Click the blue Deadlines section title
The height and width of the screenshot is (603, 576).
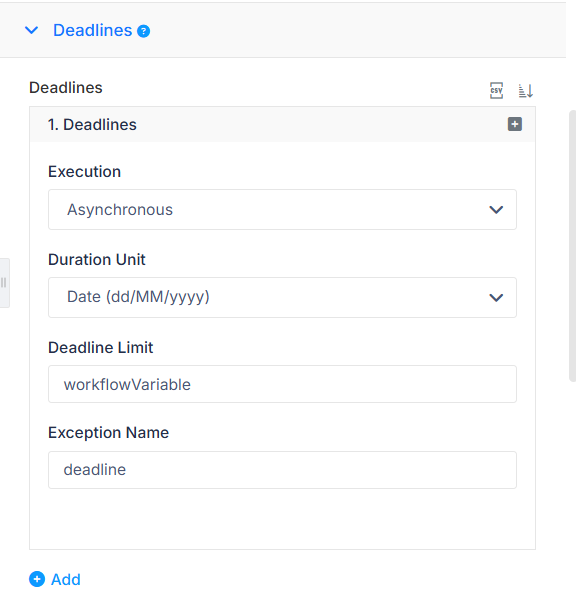[x=93, y=30]
